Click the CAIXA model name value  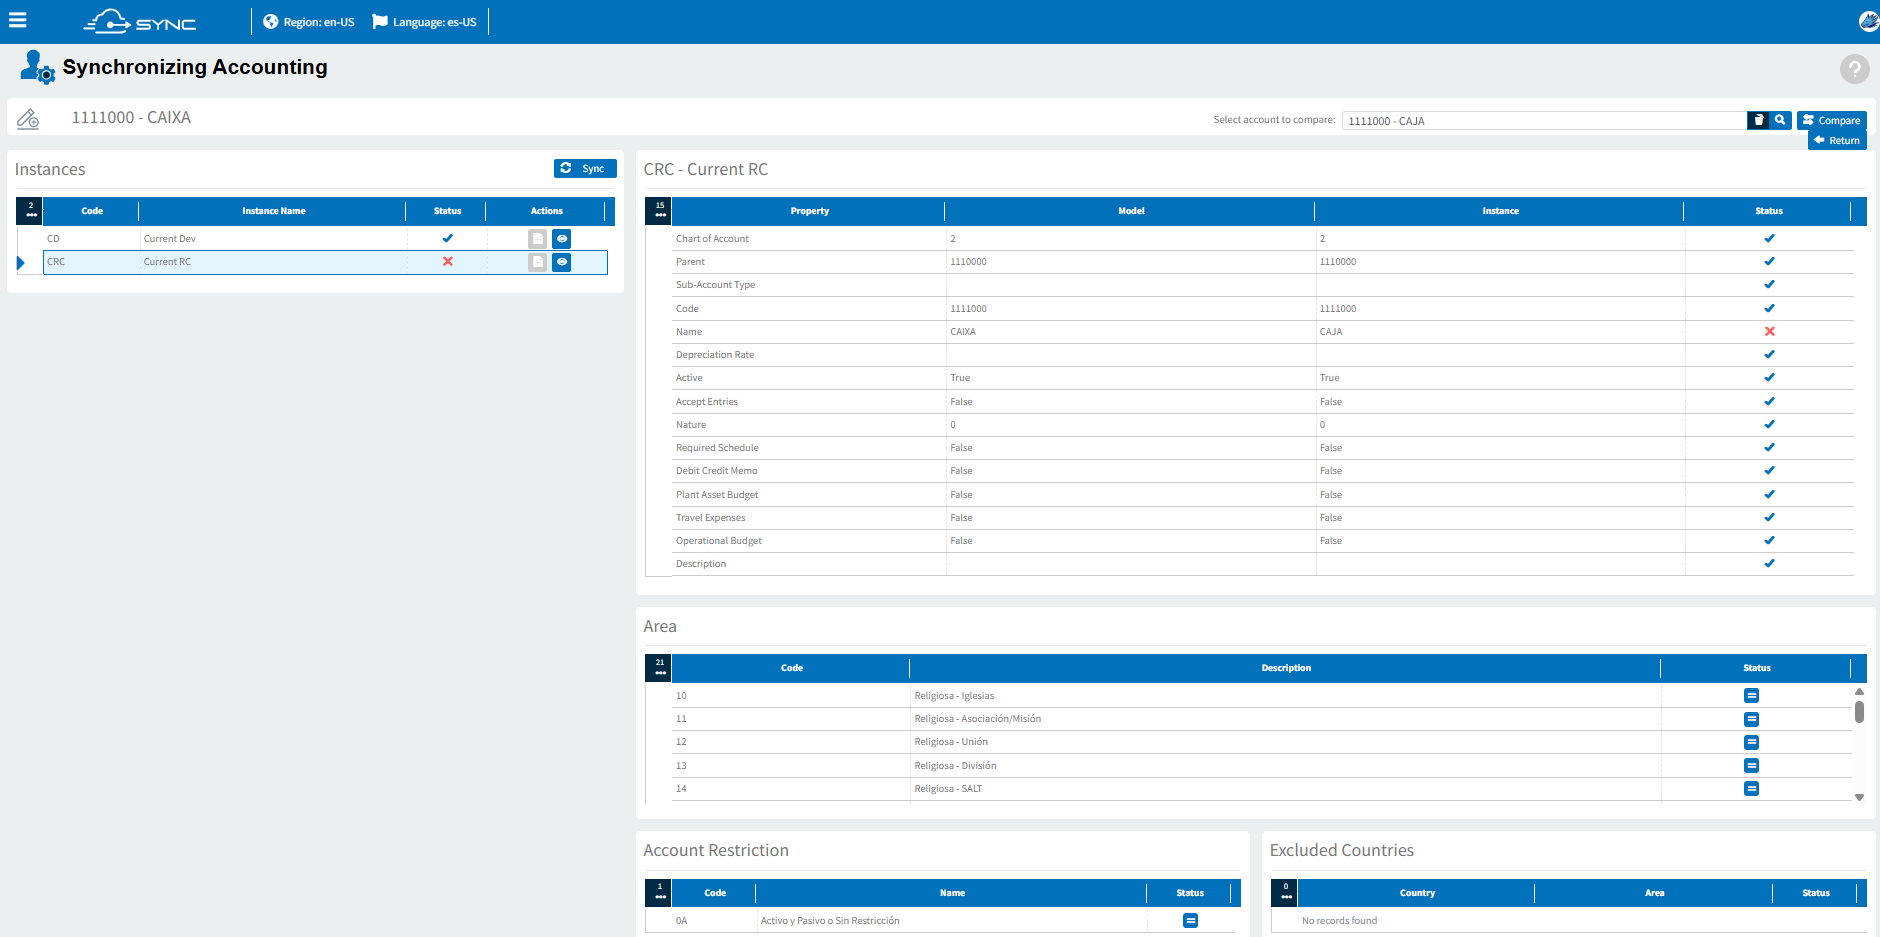(963, 332)
